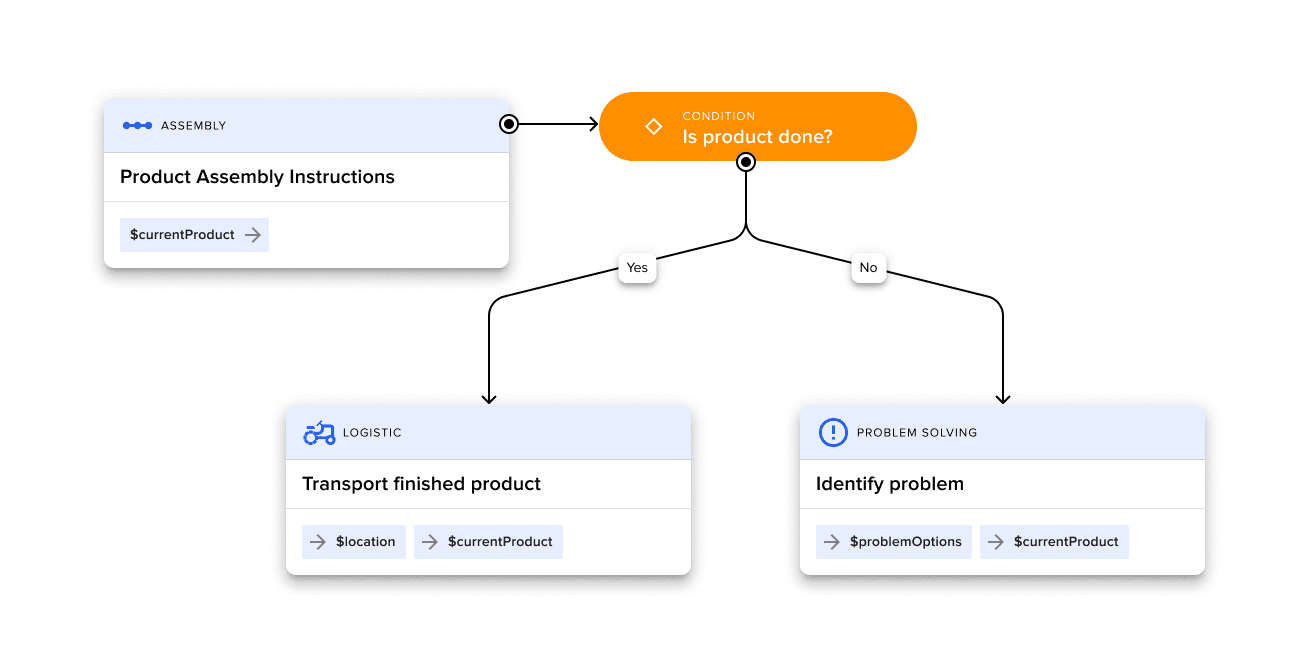Click the Product Assembly Instructions title
The image size is (1309, 666).
point(257,176)
